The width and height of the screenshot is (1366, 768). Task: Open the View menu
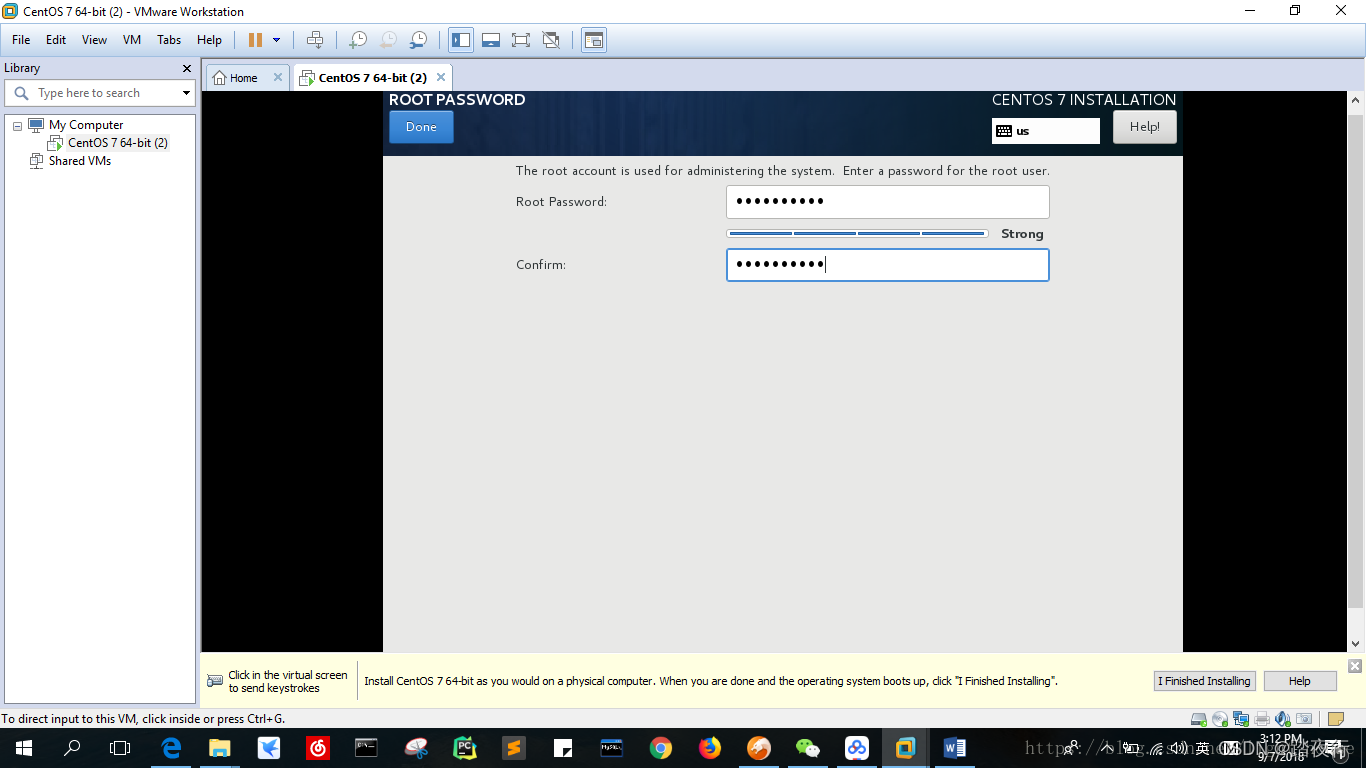(94, 40)
